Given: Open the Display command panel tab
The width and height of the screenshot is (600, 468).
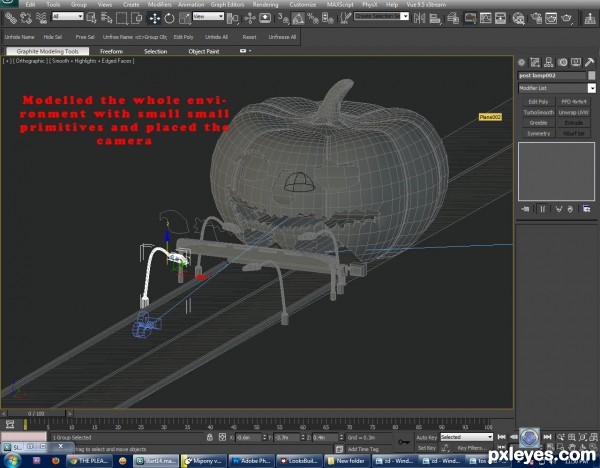Looking at the screenshot, I should tap(576, 62).
